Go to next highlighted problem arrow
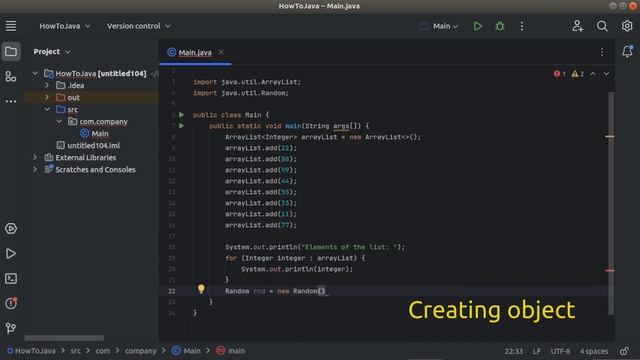The image size is (640, 360). click(x=607, y=74)
